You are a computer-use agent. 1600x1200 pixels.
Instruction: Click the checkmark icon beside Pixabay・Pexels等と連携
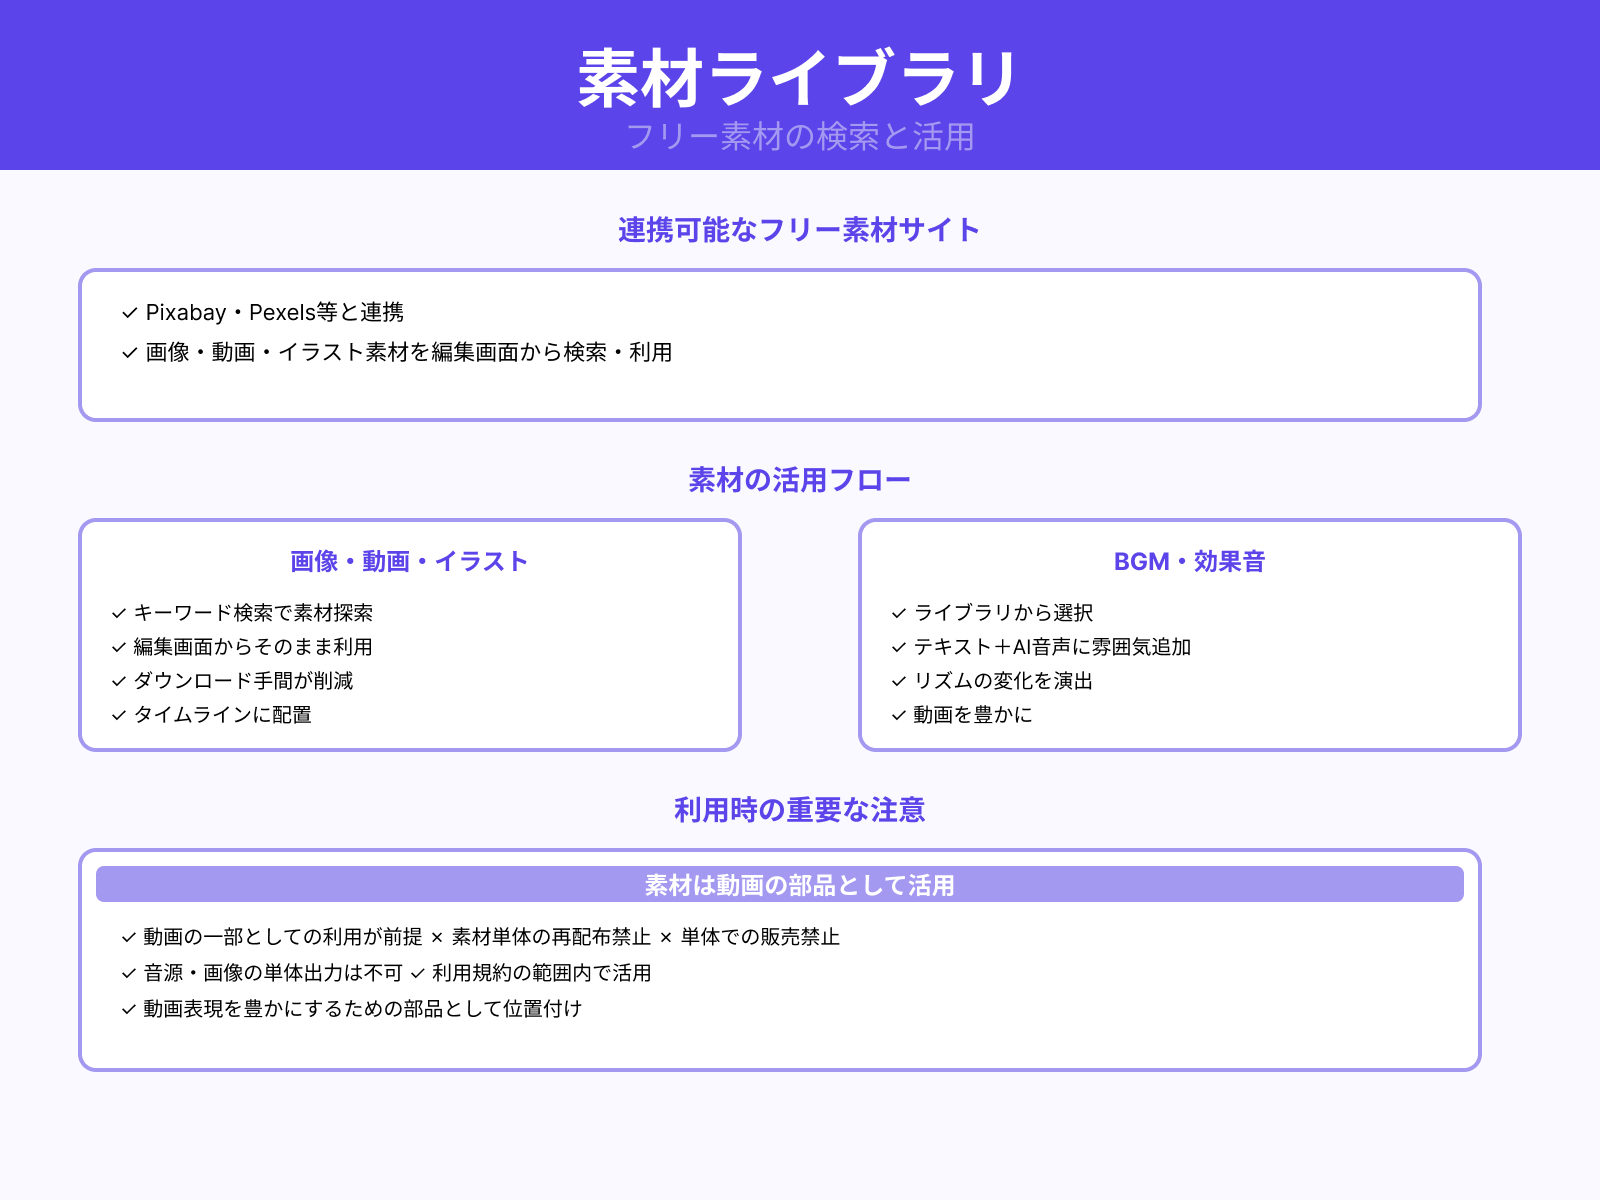click(x=128, y=313)
